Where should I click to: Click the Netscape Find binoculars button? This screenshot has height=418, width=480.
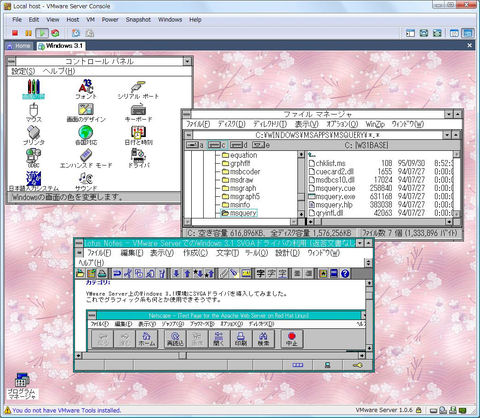(x=263, y=339)
